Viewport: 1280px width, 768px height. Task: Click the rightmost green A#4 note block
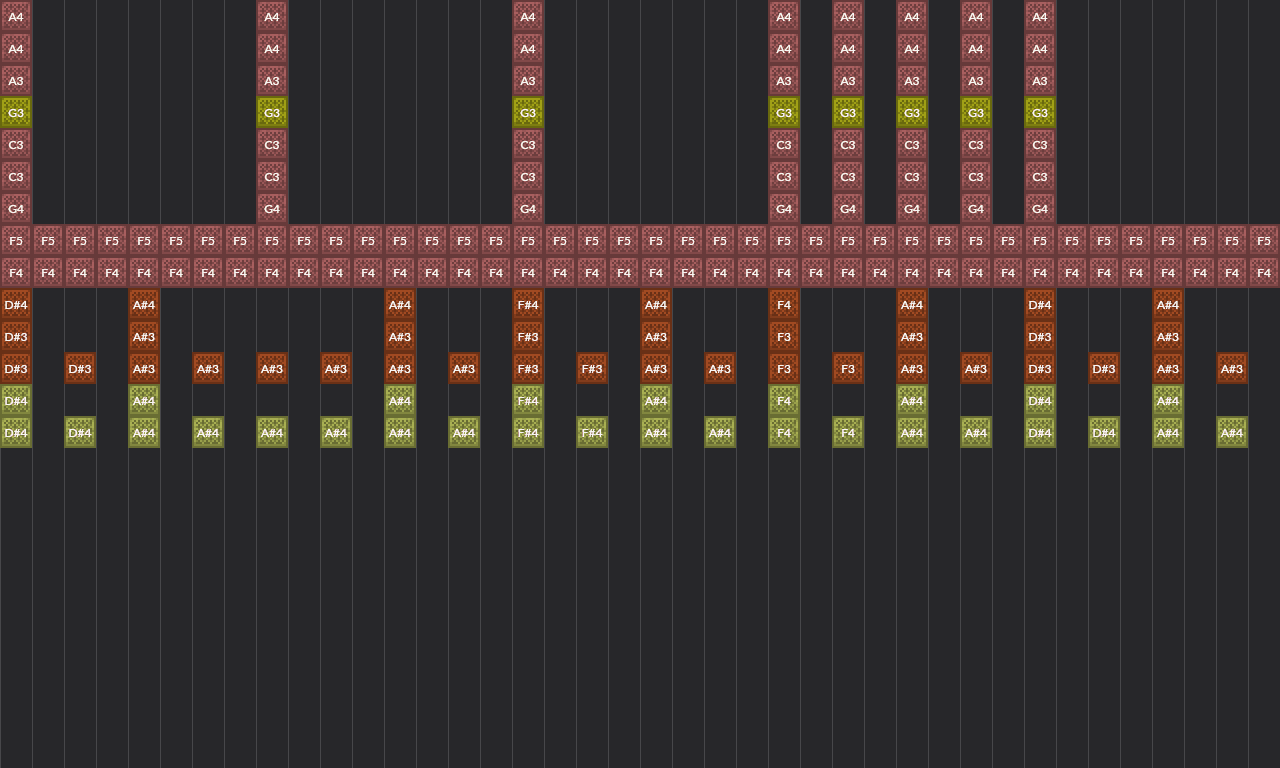tap(1232, 432)
